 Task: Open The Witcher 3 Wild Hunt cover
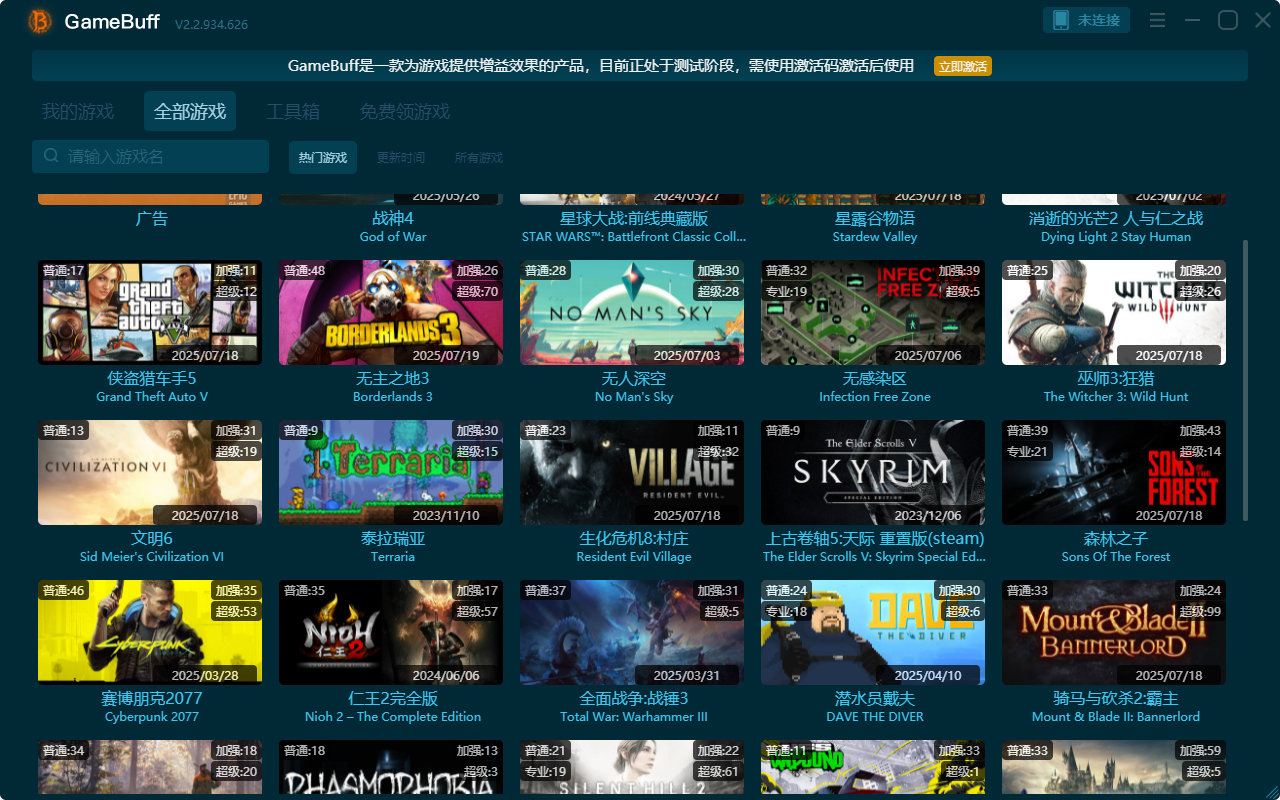point(1113,312)
